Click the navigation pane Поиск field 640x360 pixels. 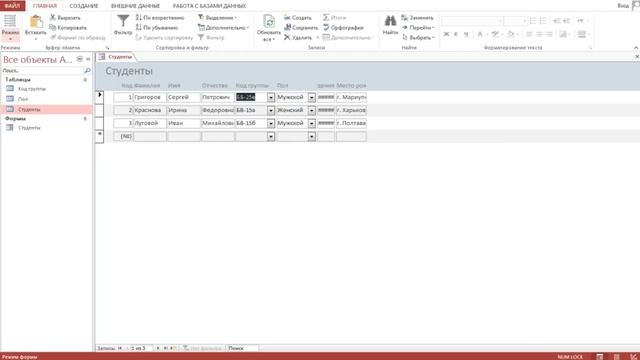(x=42, y=71)
